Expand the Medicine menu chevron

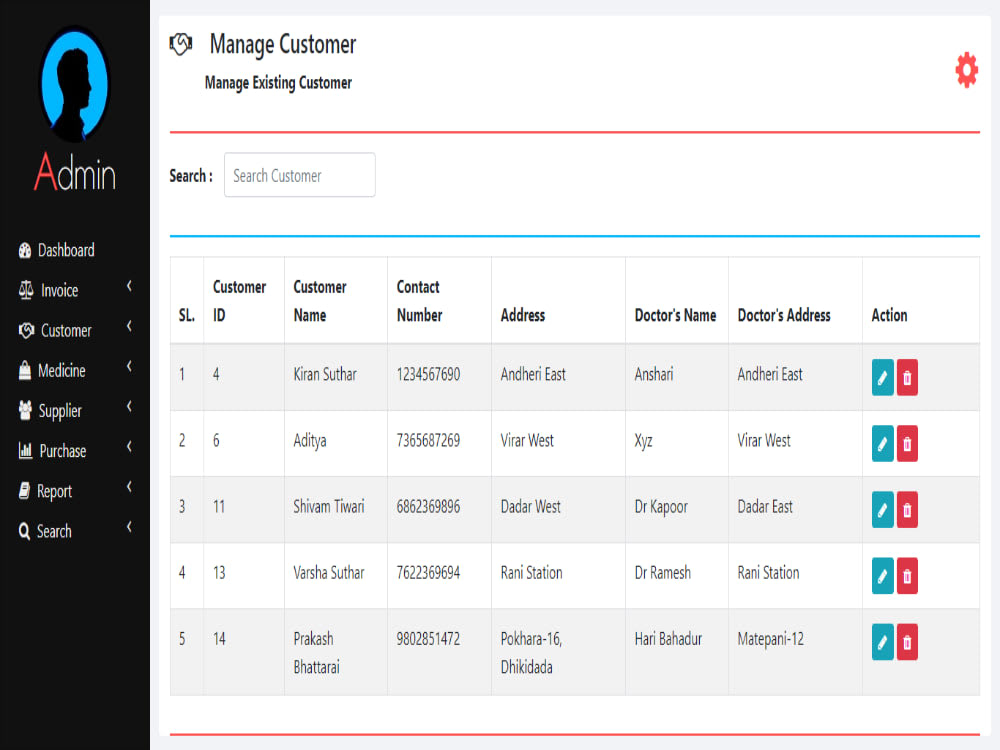(129, 366)
